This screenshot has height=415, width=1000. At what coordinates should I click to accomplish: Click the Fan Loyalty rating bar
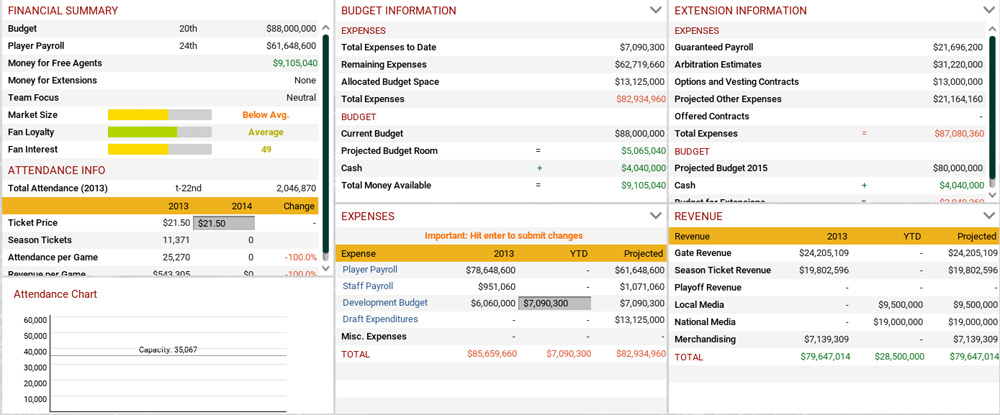click(x=159, y=132)
